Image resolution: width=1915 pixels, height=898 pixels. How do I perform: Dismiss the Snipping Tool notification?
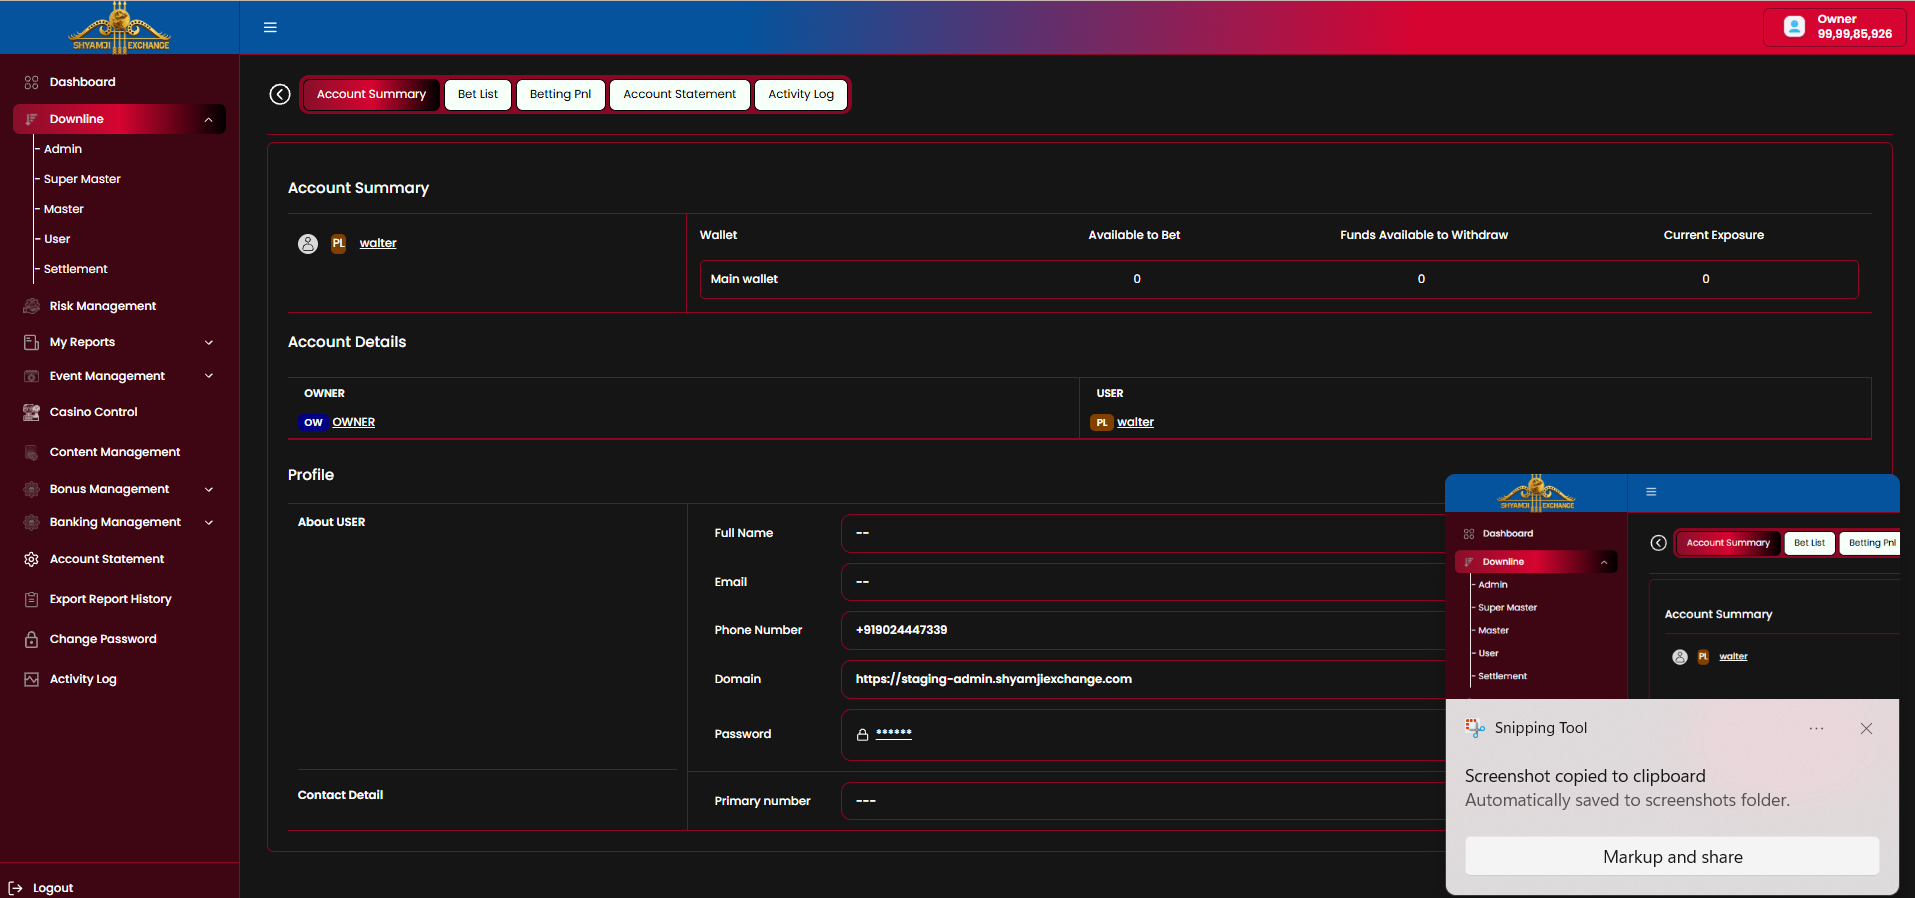pos(1866,729)
